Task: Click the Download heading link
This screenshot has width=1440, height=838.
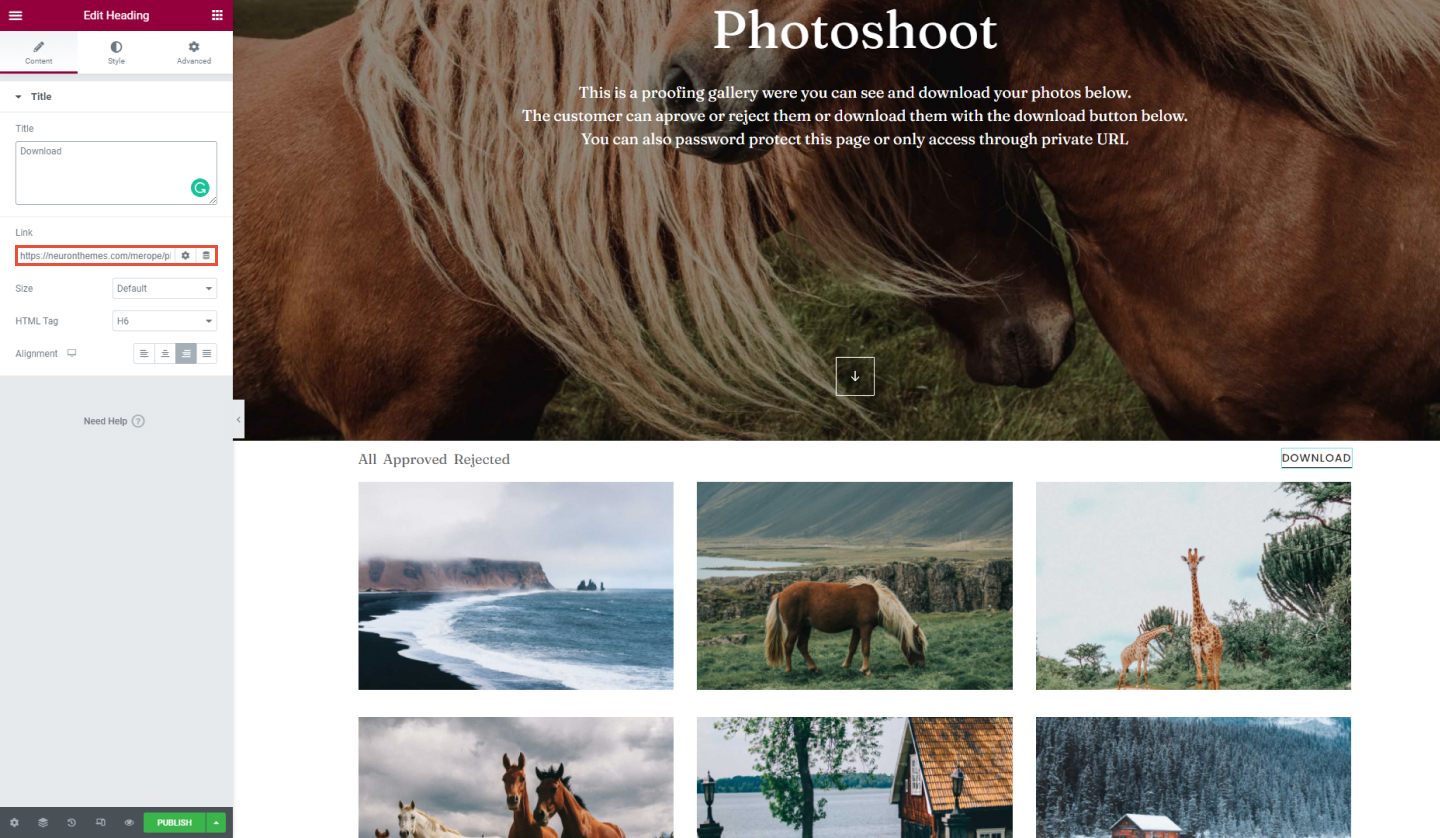Action: tap(1316, 458)
